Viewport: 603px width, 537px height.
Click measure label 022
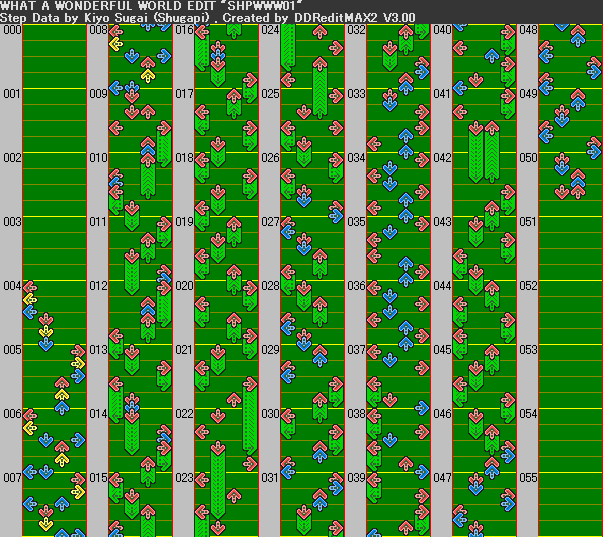click(184, 414)
